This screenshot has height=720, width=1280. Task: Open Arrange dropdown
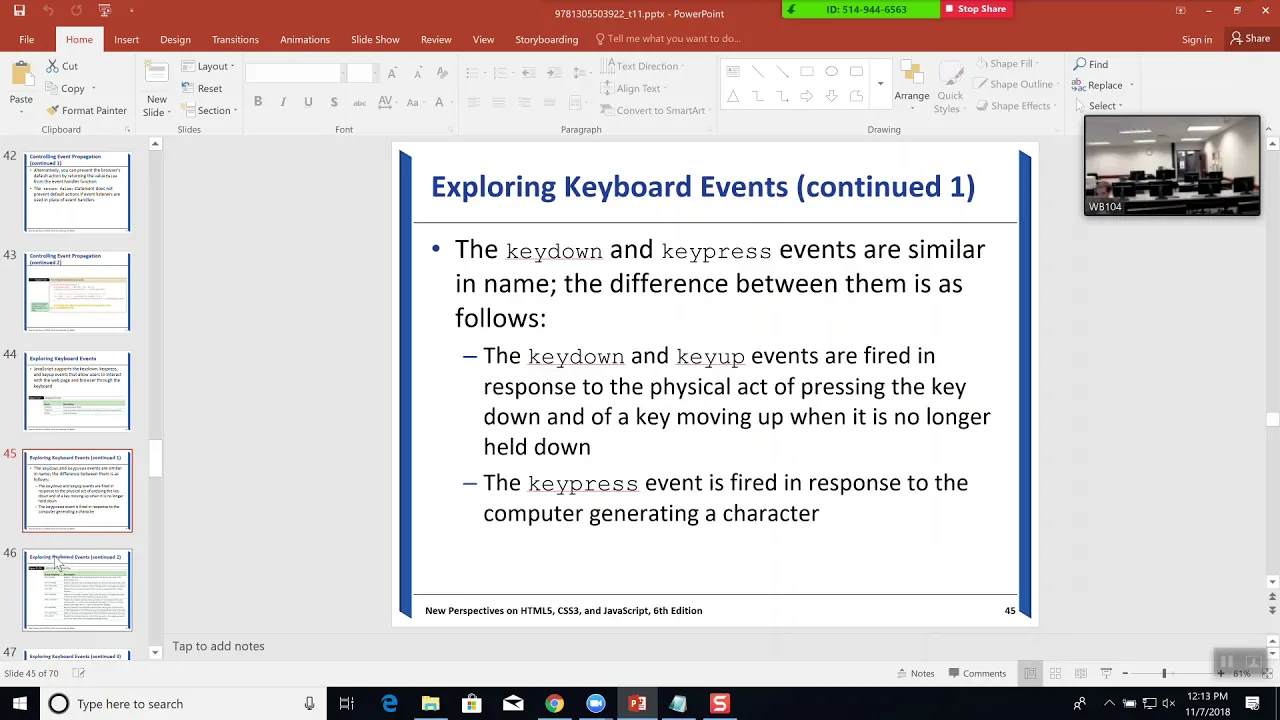(911, 84)
